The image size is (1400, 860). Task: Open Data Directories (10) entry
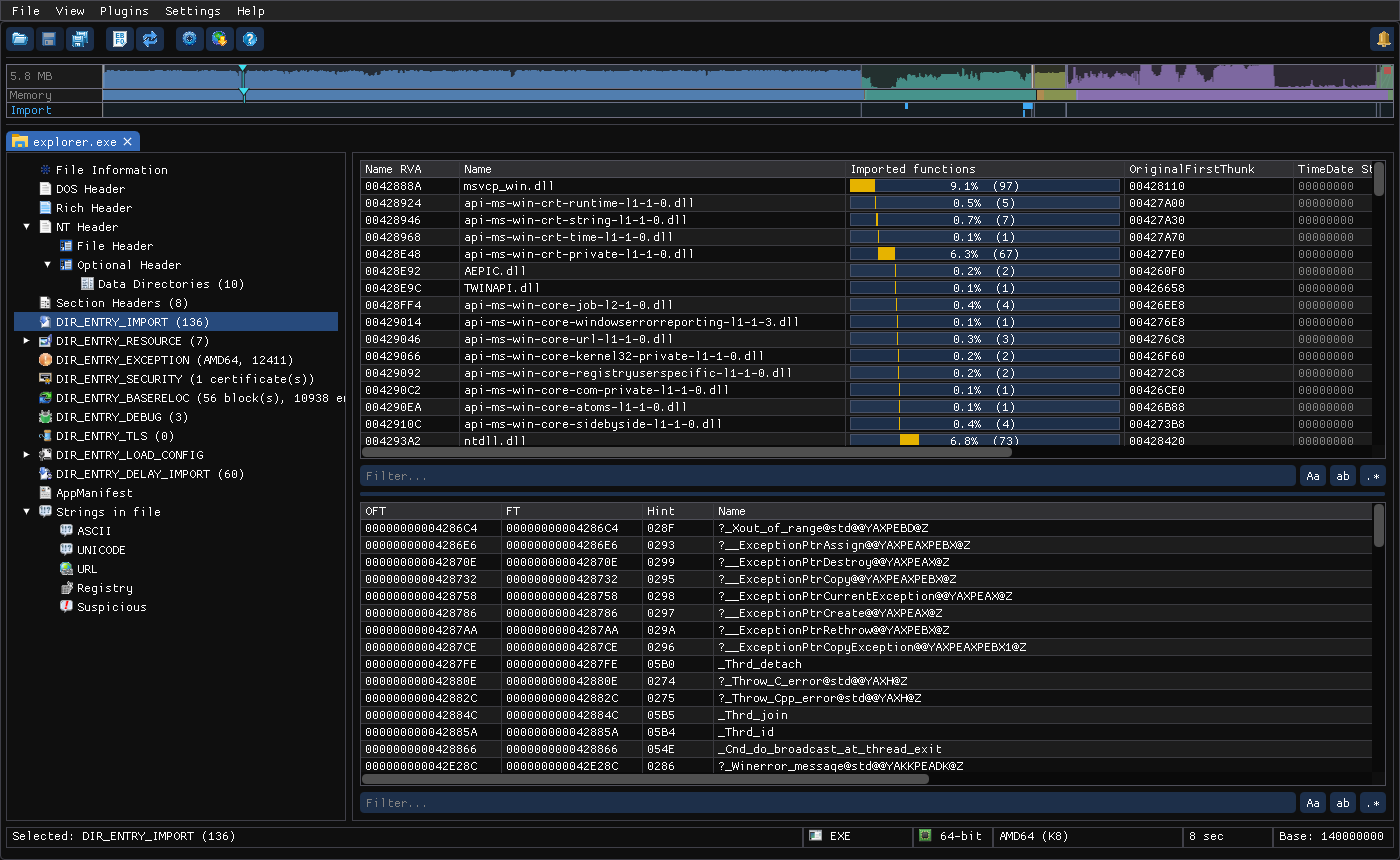click(x=170, y=284)
